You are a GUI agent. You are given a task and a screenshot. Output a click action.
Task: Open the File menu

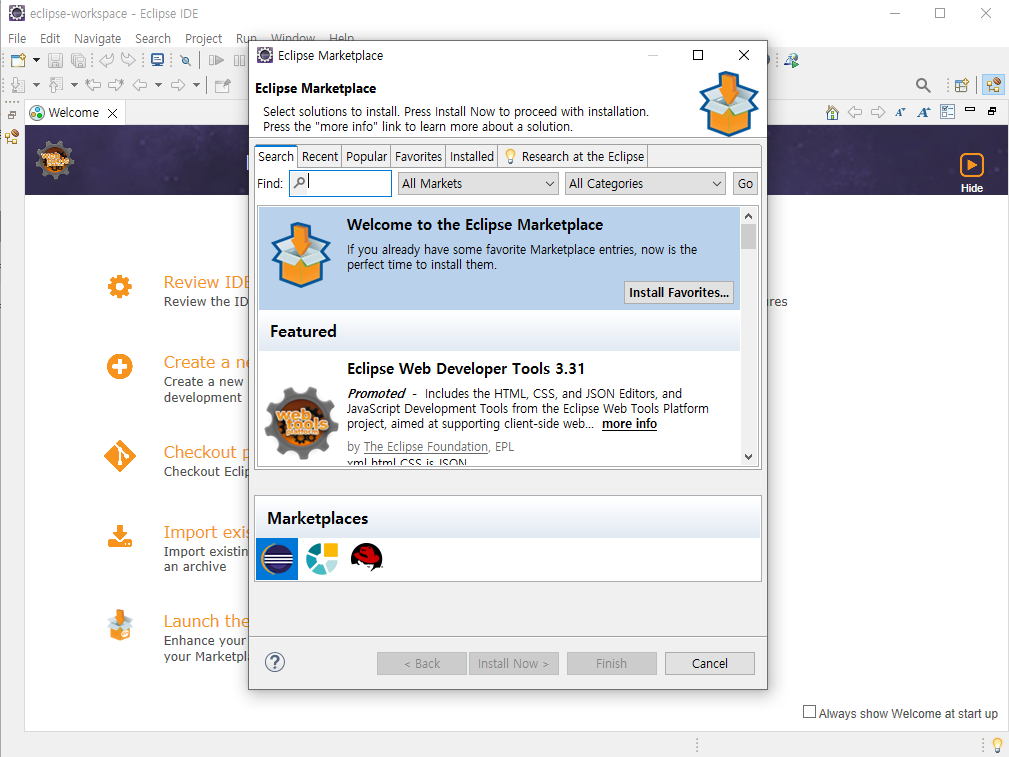pyautogui.click(x=17, y=39)
